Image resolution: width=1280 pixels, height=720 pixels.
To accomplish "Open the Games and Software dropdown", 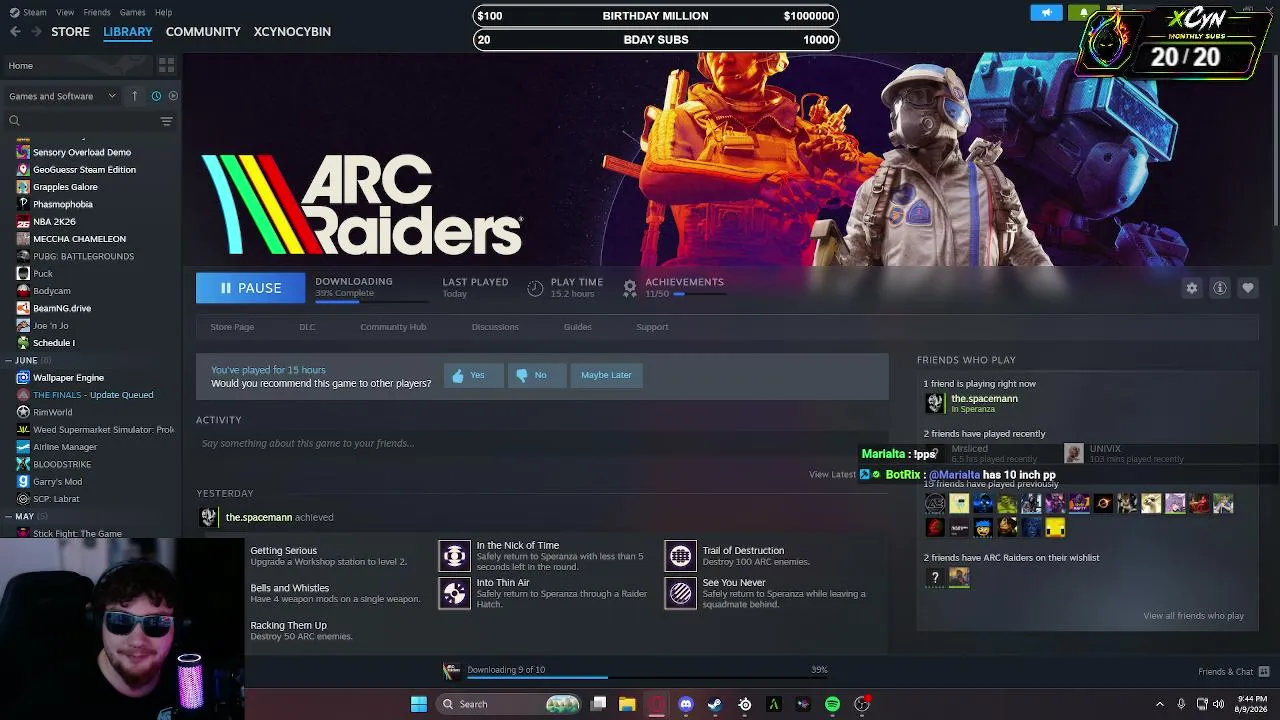I will point(62,96).
